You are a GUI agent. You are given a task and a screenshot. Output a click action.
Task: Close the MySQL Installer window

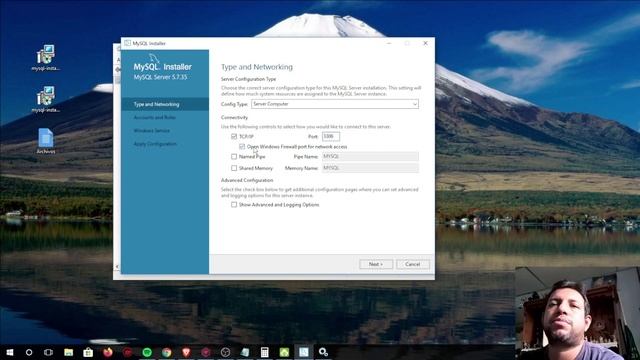pyautogui.click(x=425, y=43)
